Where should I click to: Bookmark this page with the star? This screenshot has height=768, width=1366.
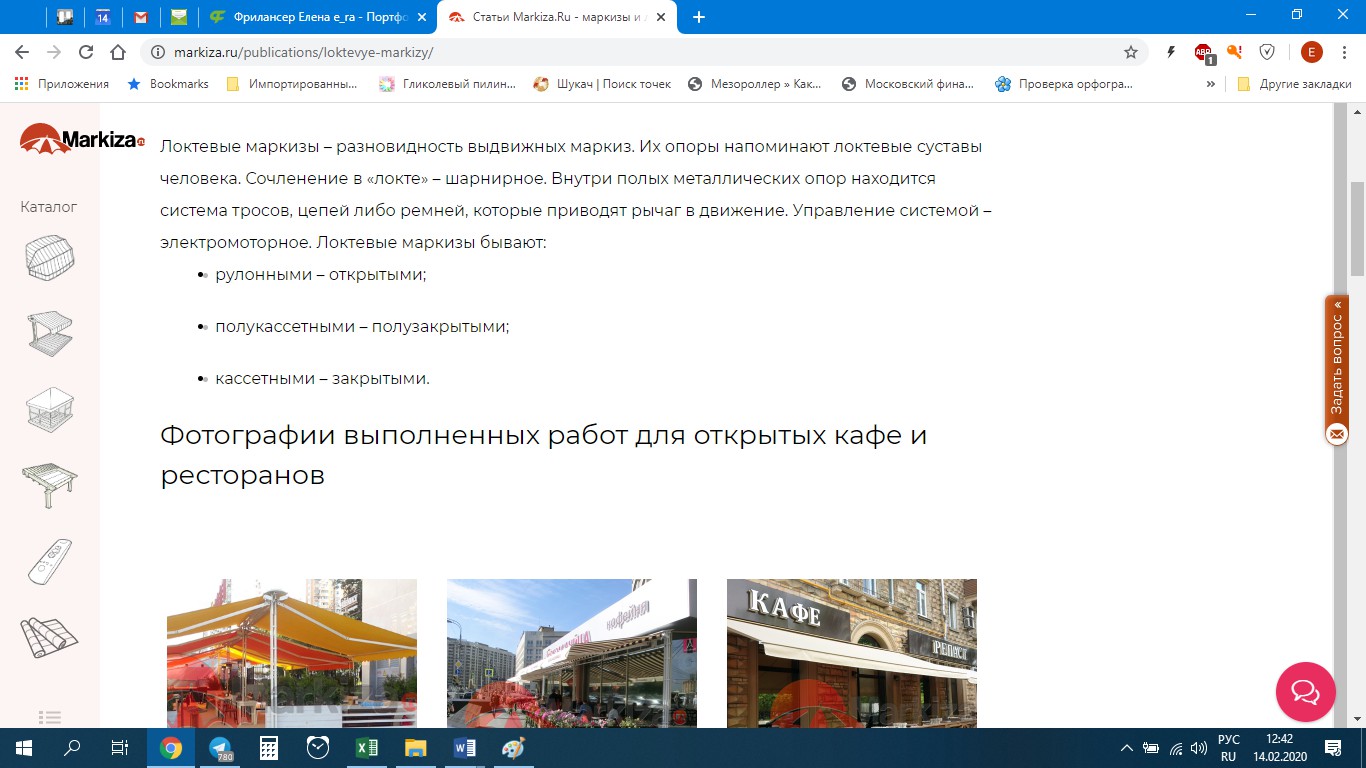point(1131,52)
